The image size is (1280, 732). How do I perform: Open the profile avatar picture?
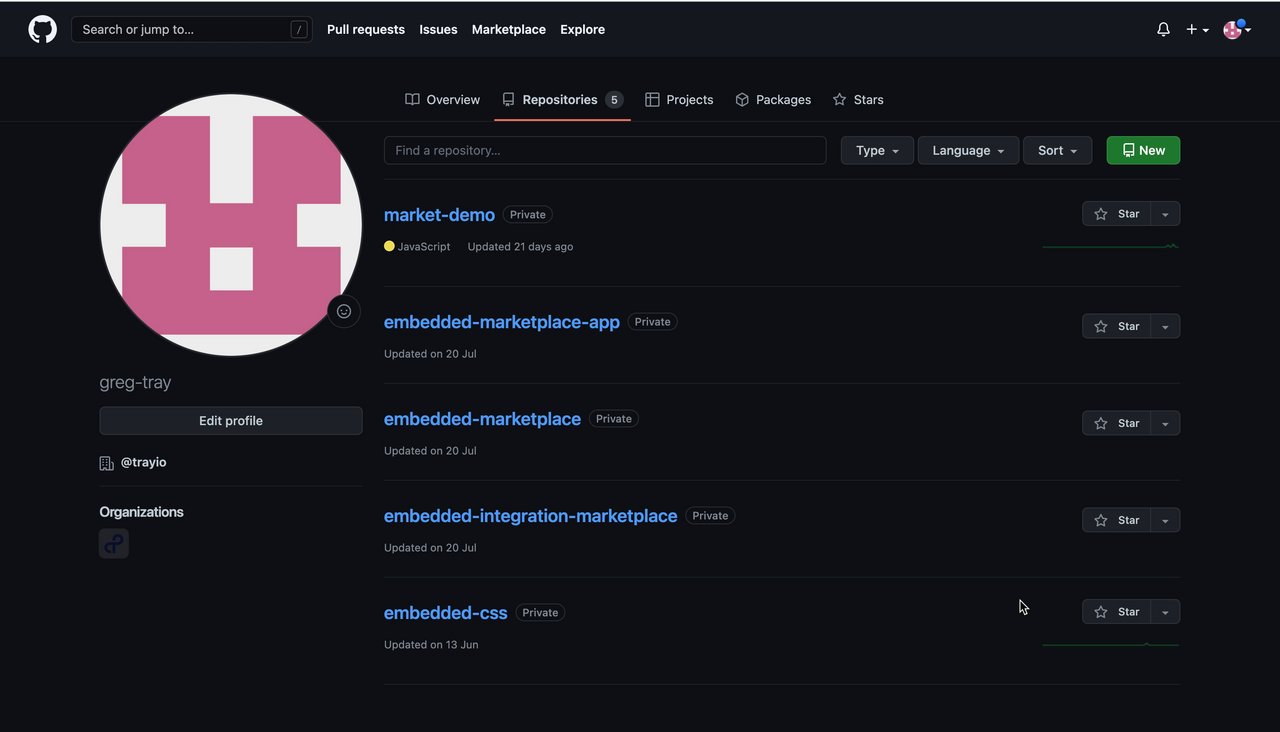(231, 225)
